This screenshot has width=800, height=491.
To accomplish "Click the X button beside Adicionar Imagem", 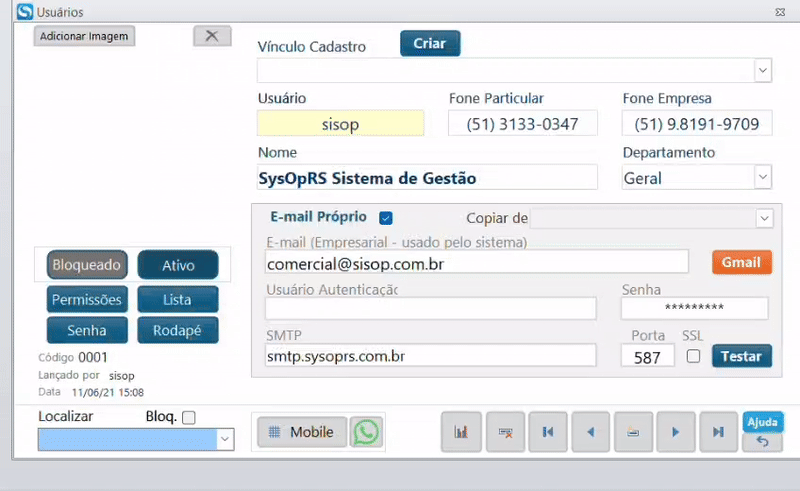I will pos(211,36).
